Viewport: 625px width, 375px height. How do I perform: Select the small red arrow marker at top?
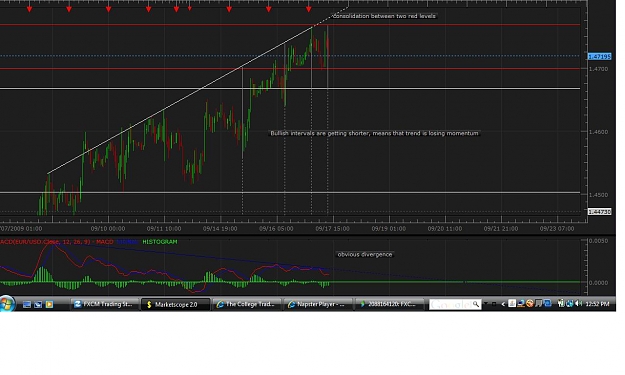(x=190, y=8)
